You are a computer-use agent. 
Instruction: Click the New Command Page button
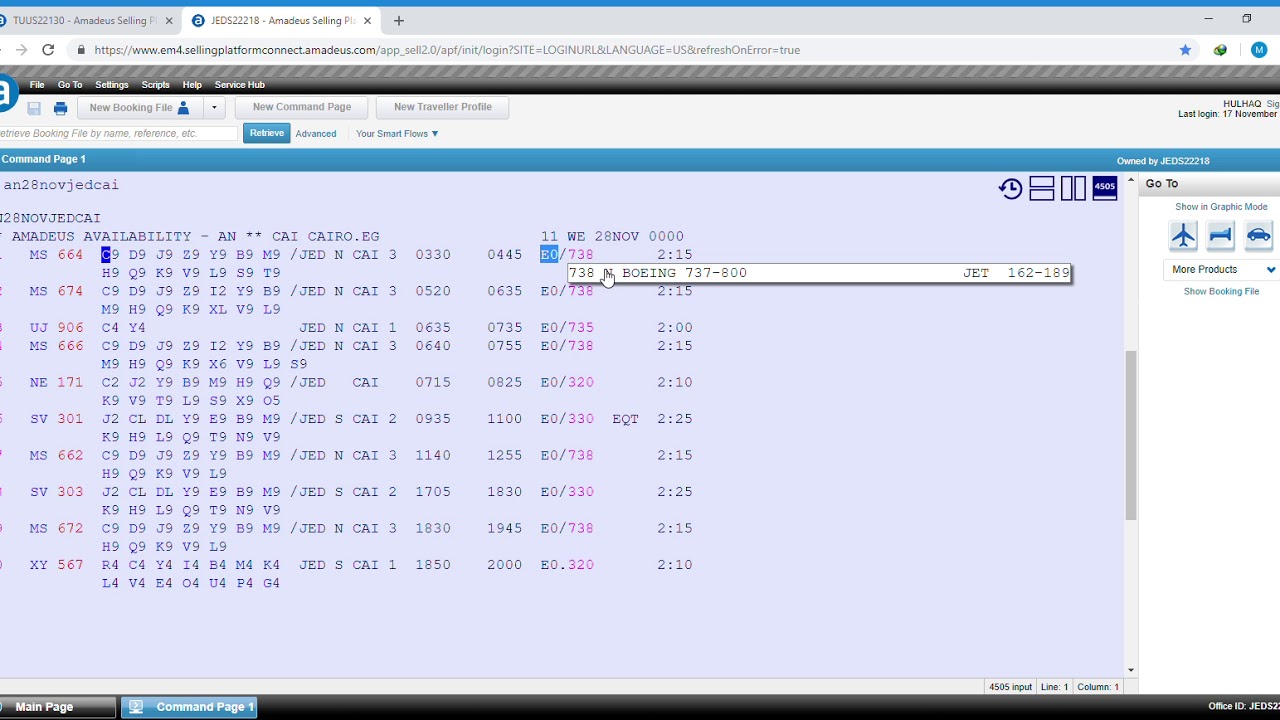coord(302,107)
